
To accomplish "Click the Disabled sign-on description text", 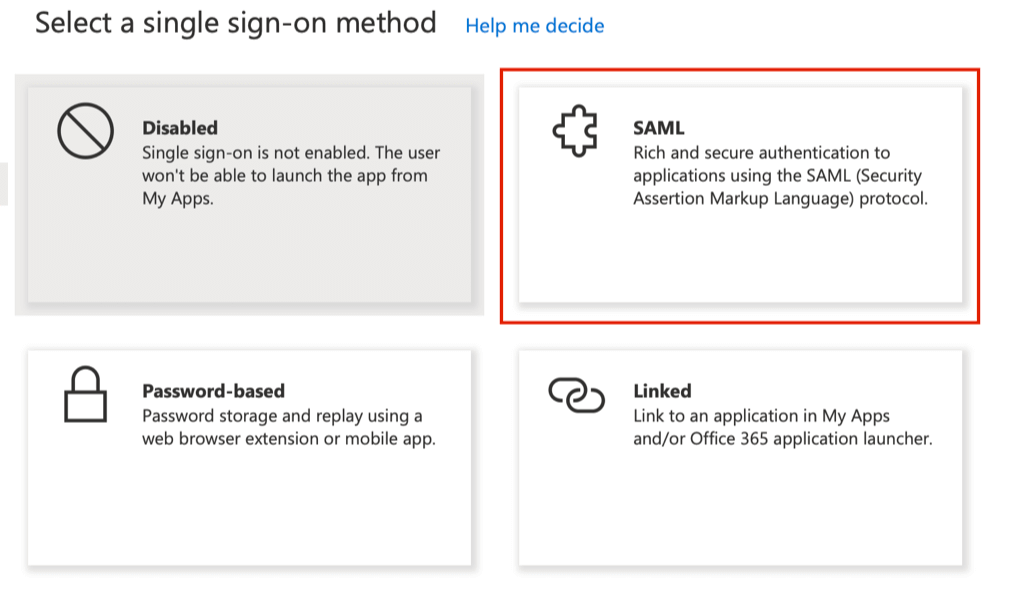I will click(291, 175).
